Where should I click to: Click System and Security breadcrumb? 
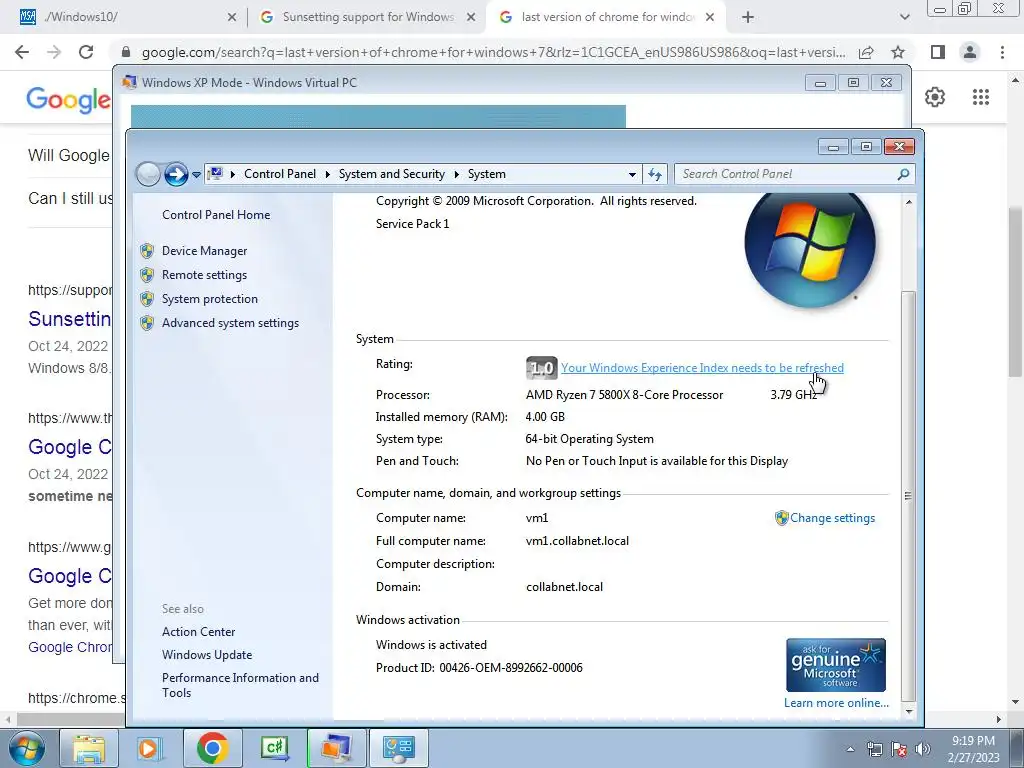(x=391, y=174)
